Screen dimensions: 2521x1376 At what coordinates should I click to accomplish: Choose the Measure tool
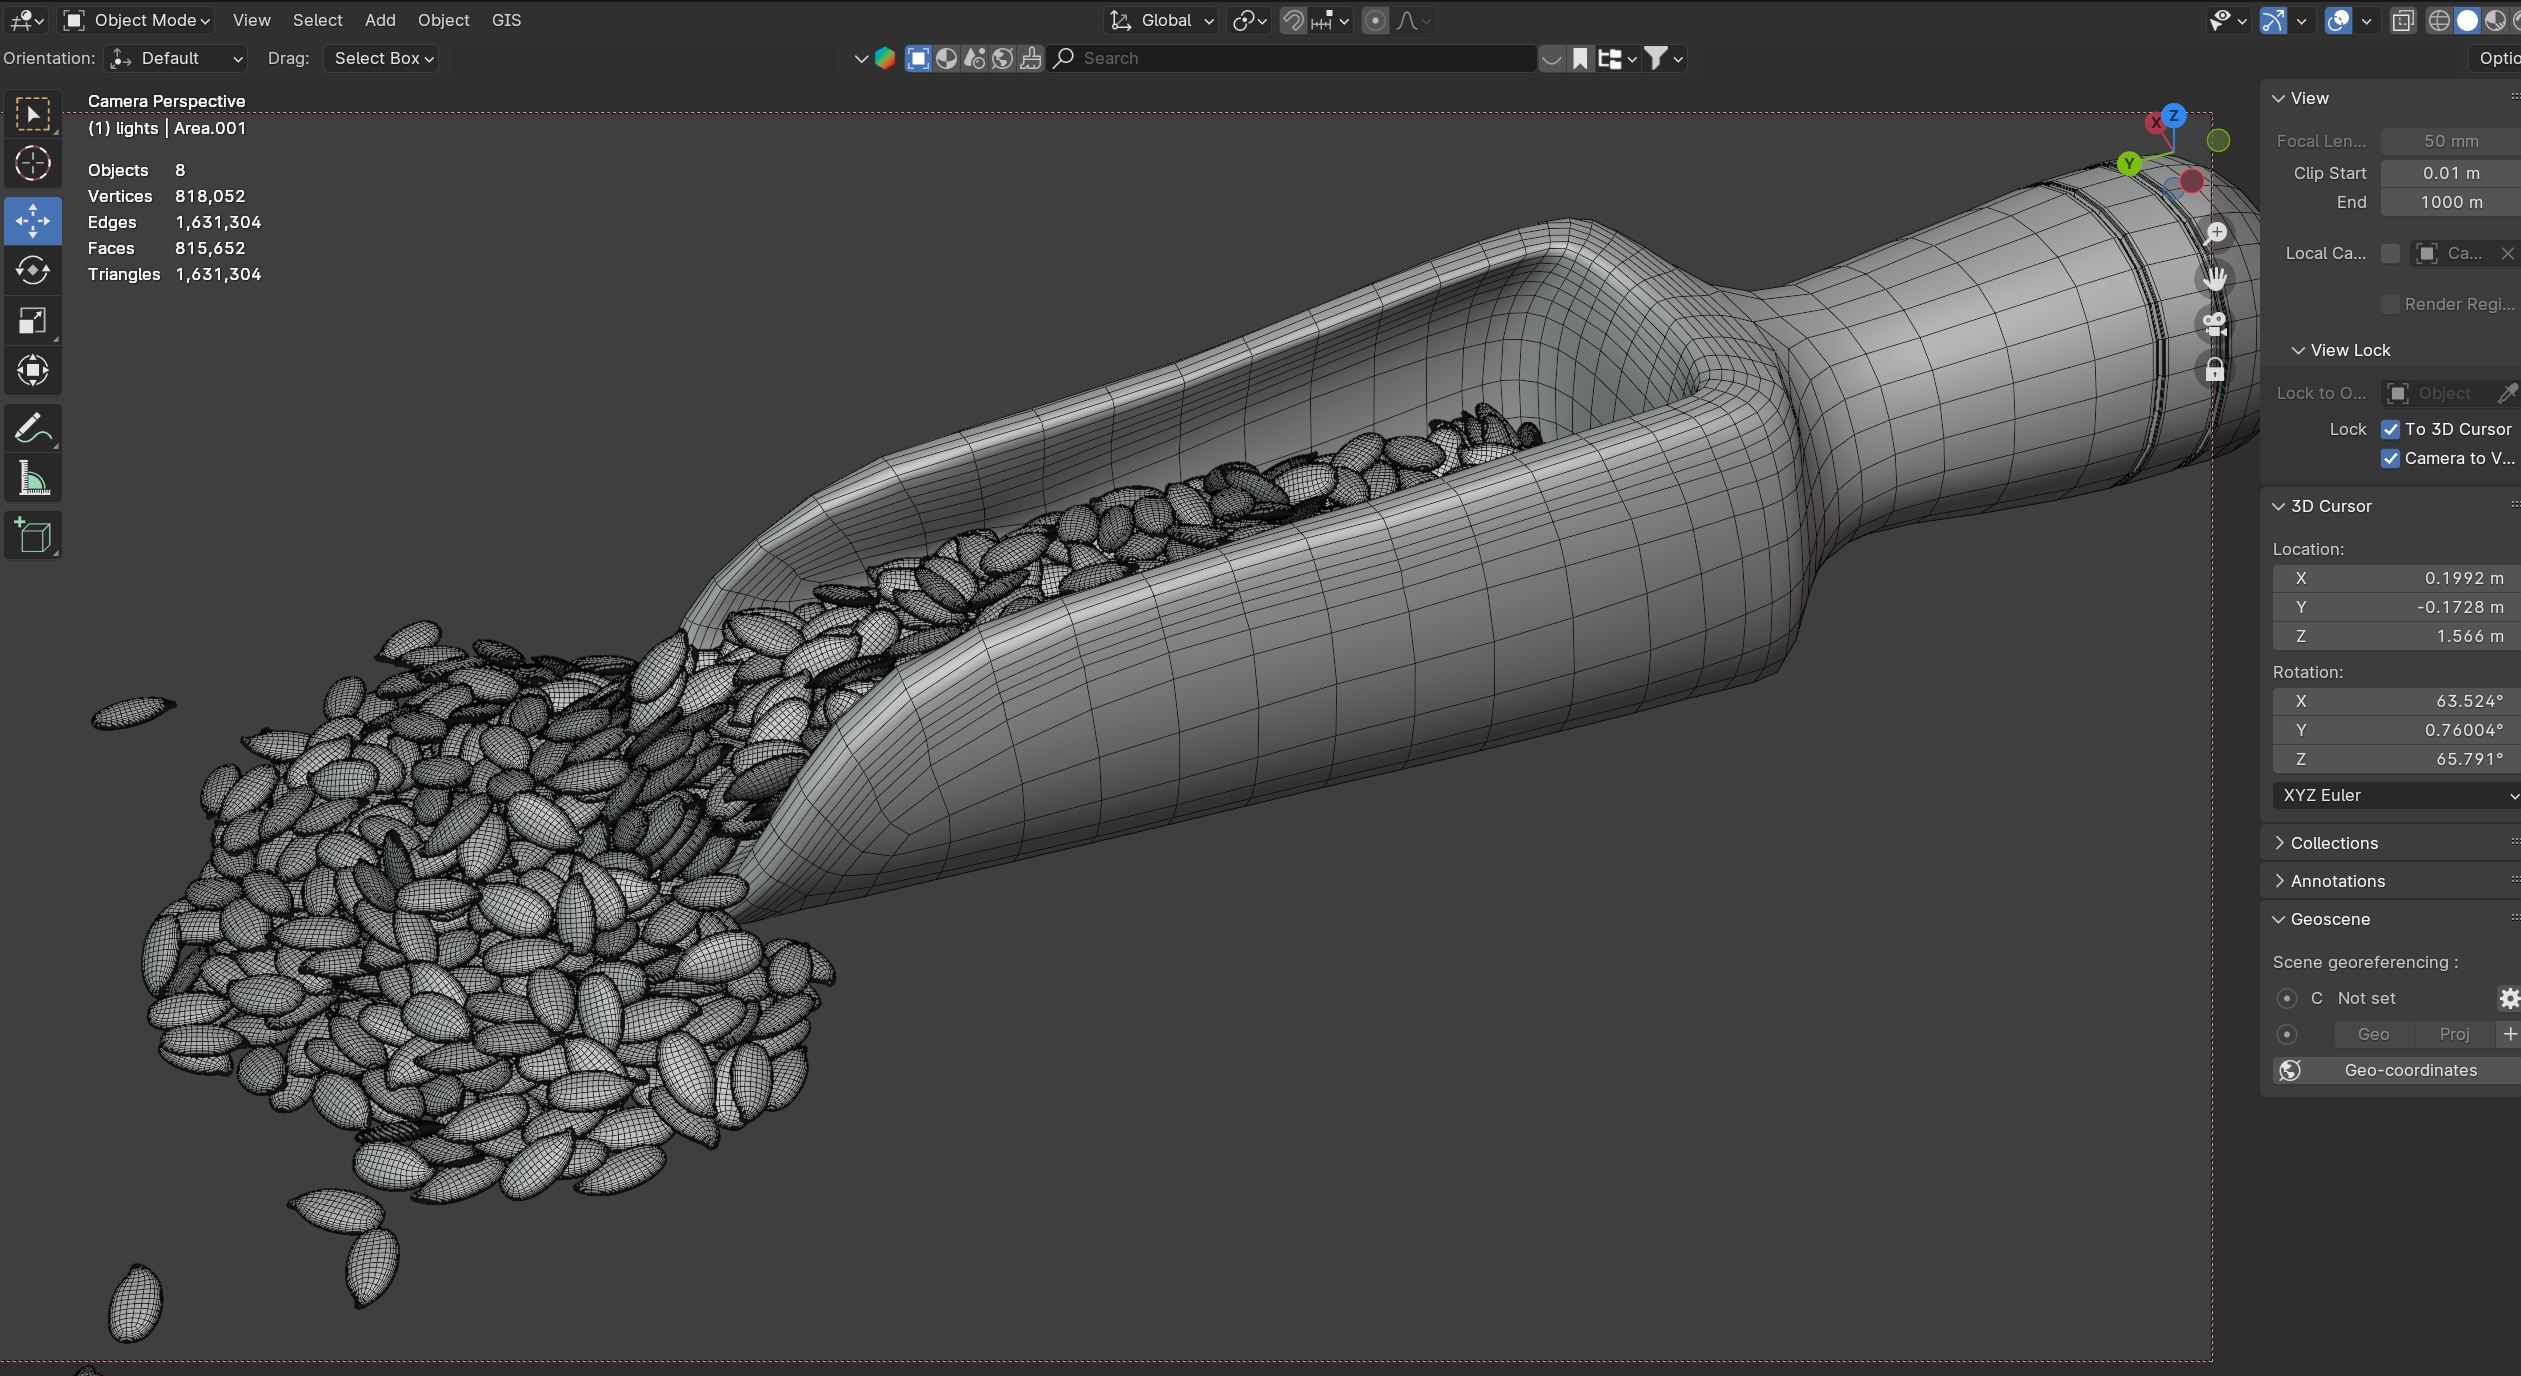point(33,480)
